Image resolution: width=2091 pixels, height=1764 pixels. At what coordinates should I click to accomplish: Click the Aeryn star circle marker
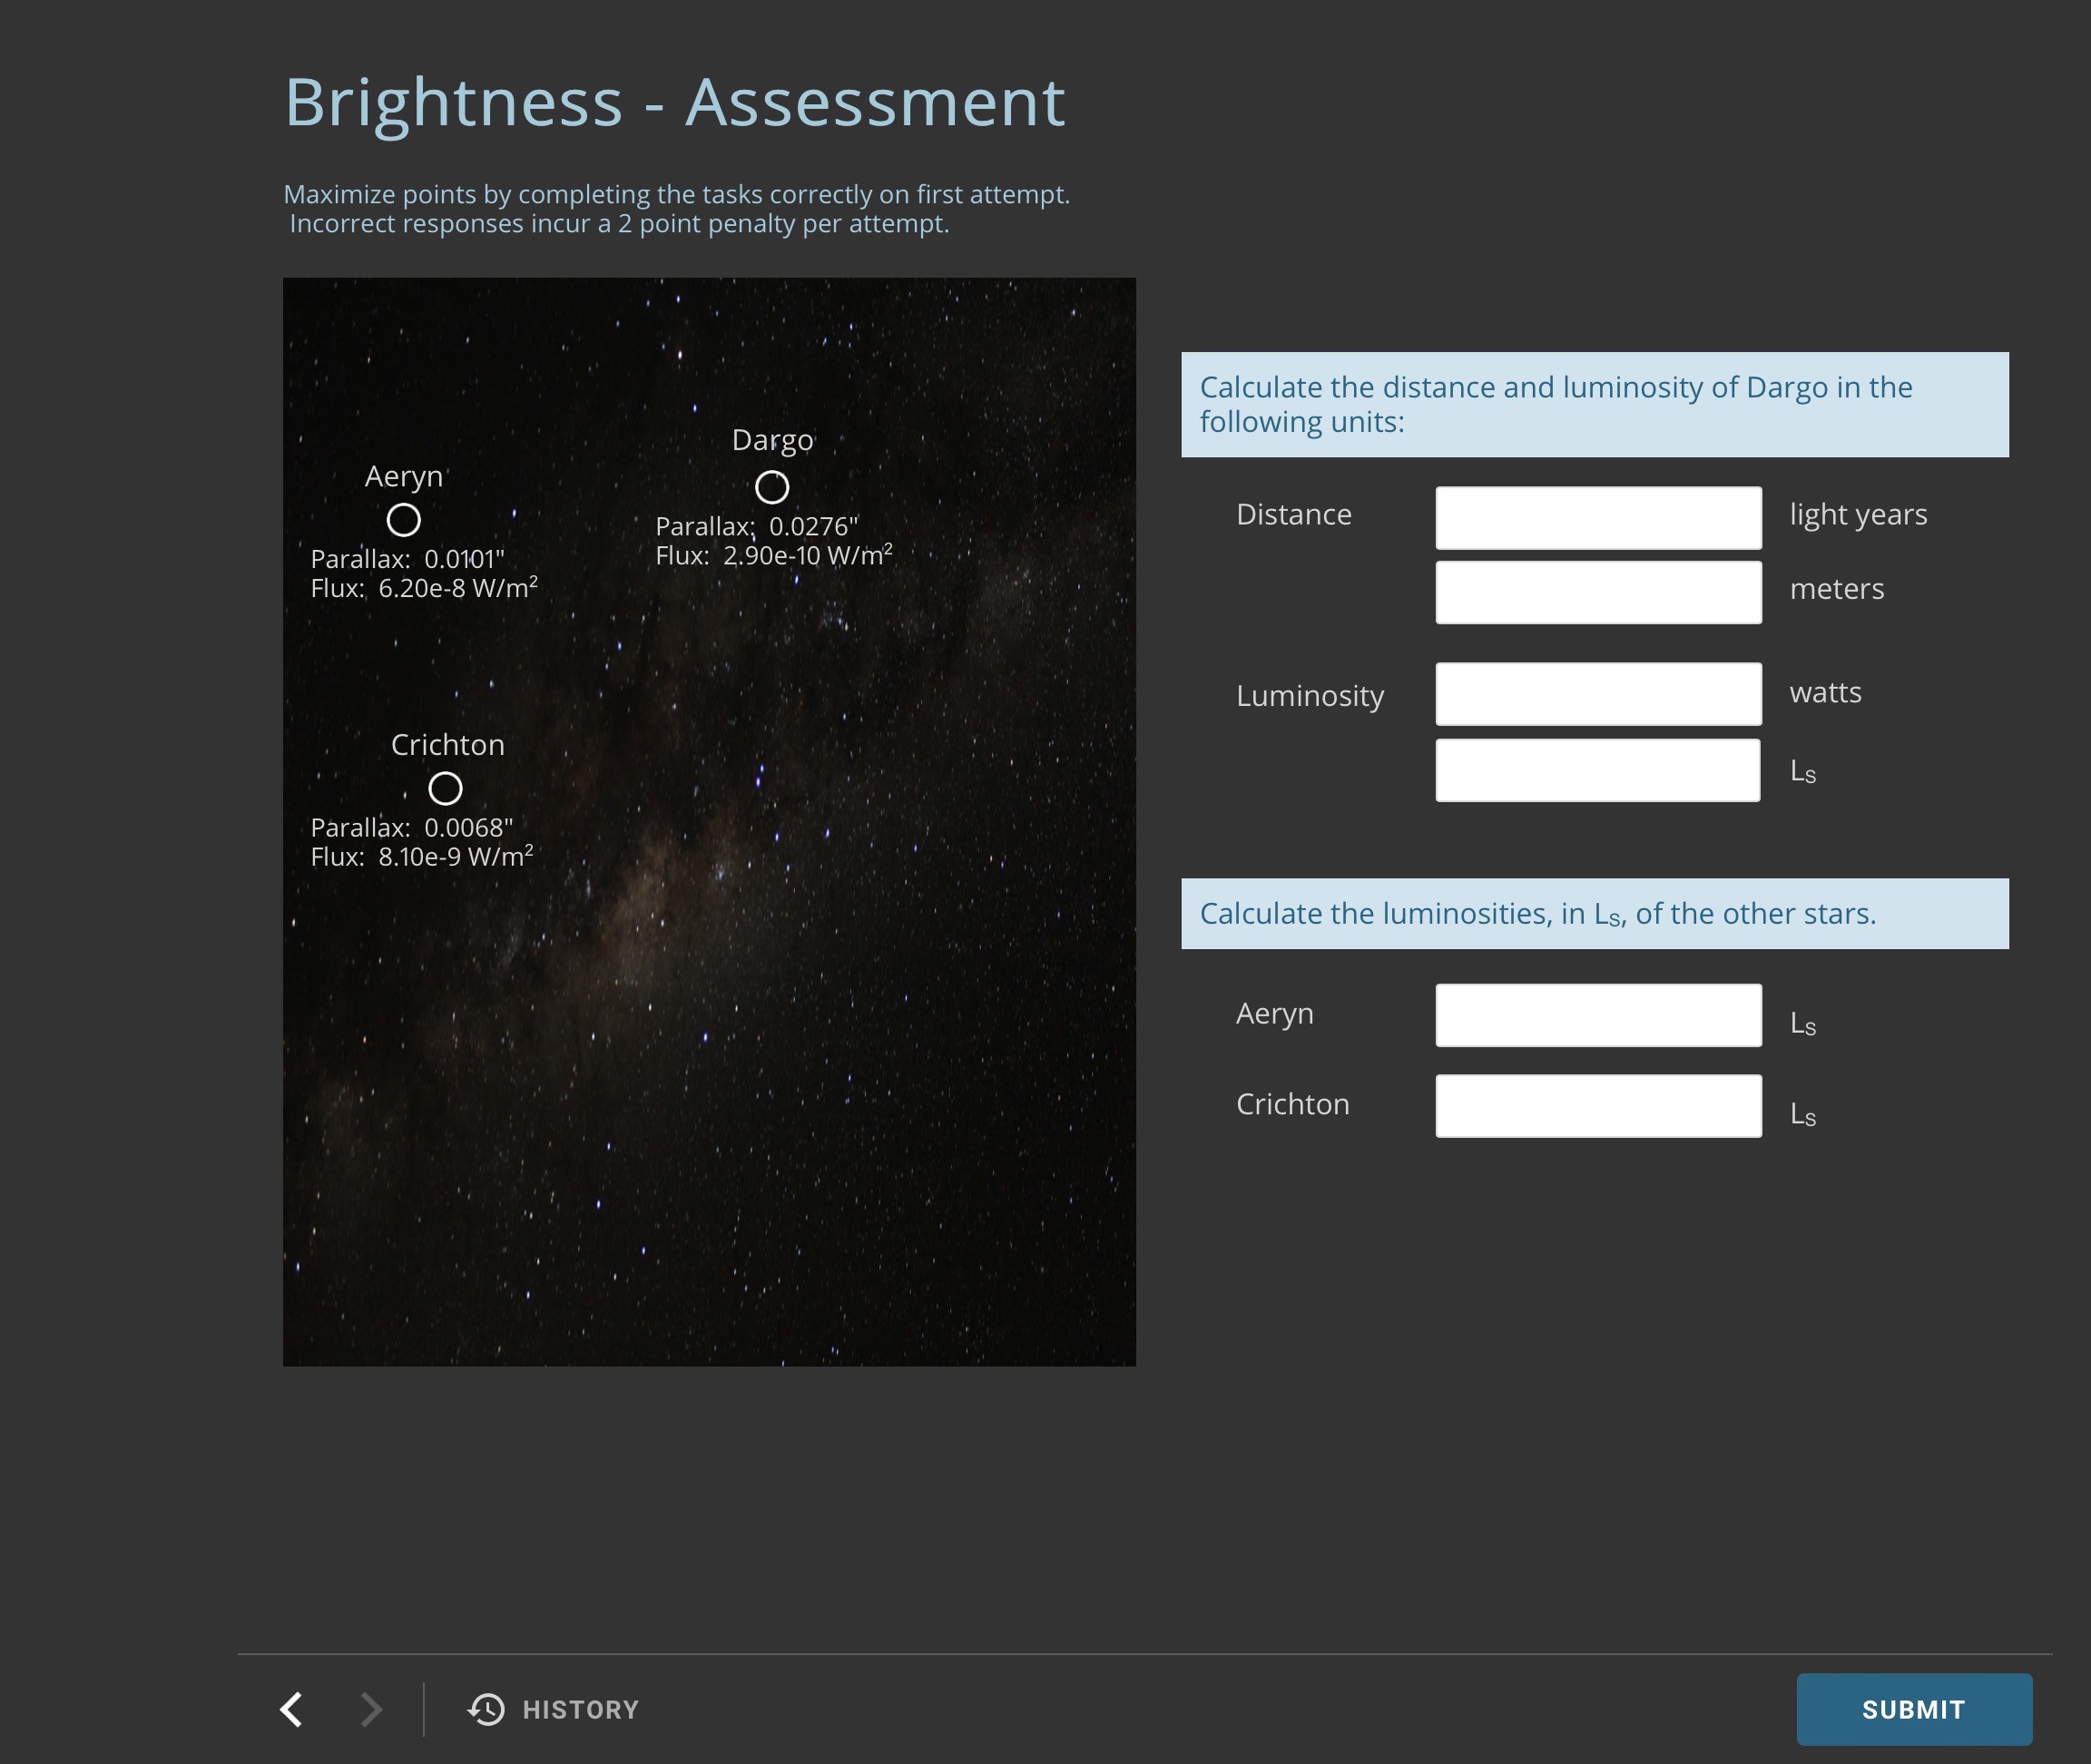(x=403, y=520)
